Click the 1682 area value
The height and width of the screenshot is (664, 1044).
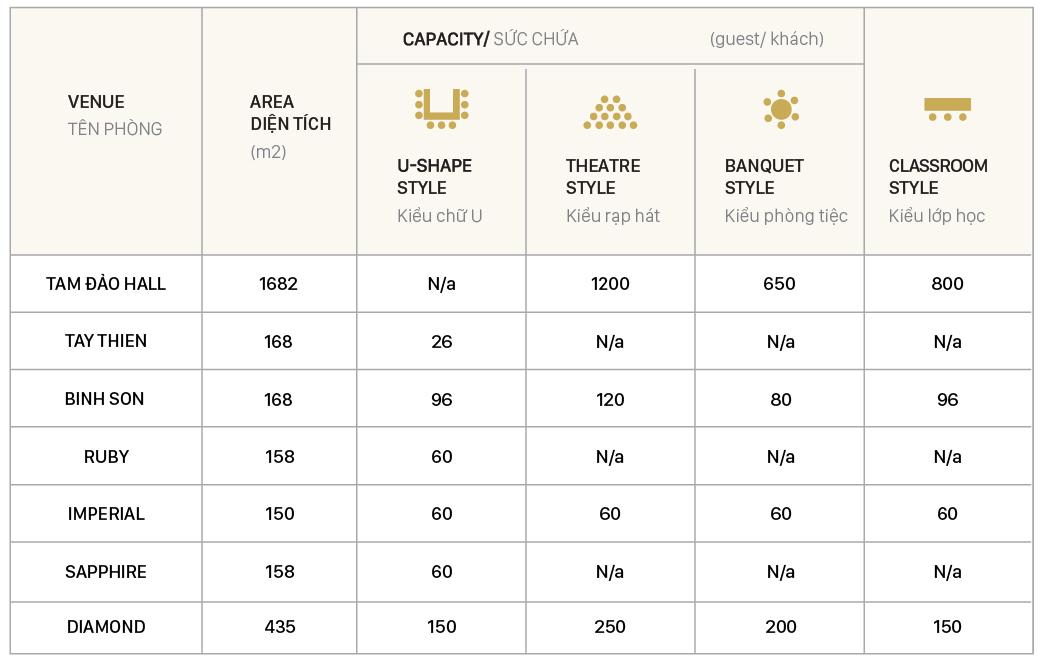(x=278, y=284)
